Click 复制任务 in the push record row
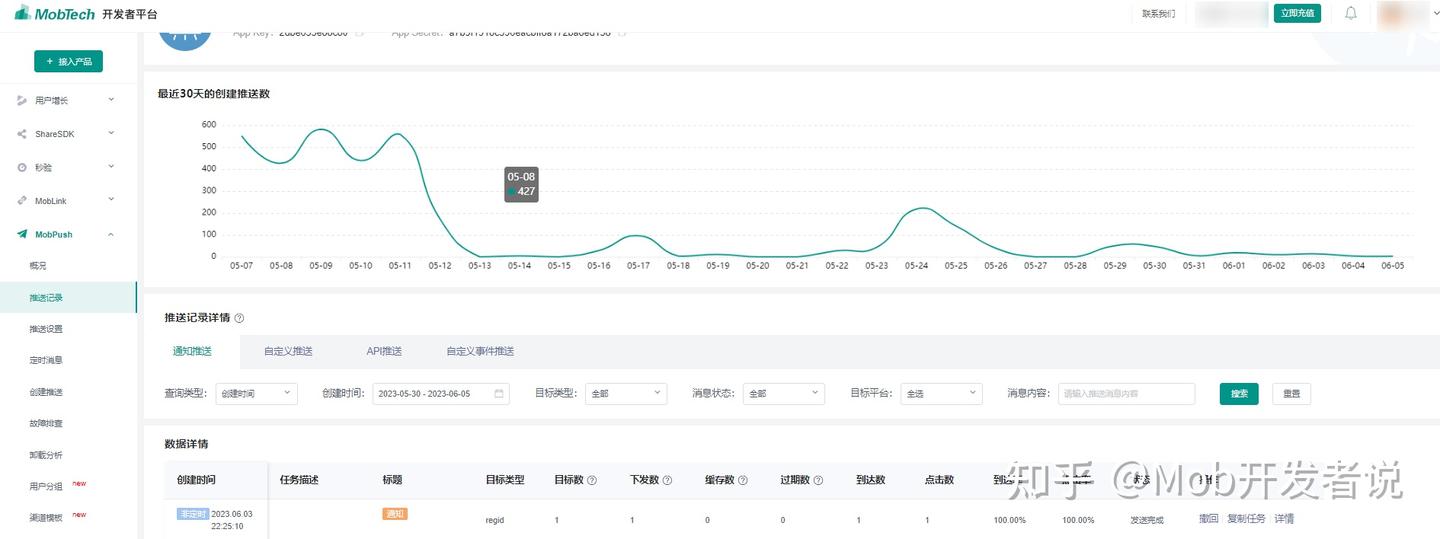This screenshot has height=539, width=1440. tap(1246, 519)
